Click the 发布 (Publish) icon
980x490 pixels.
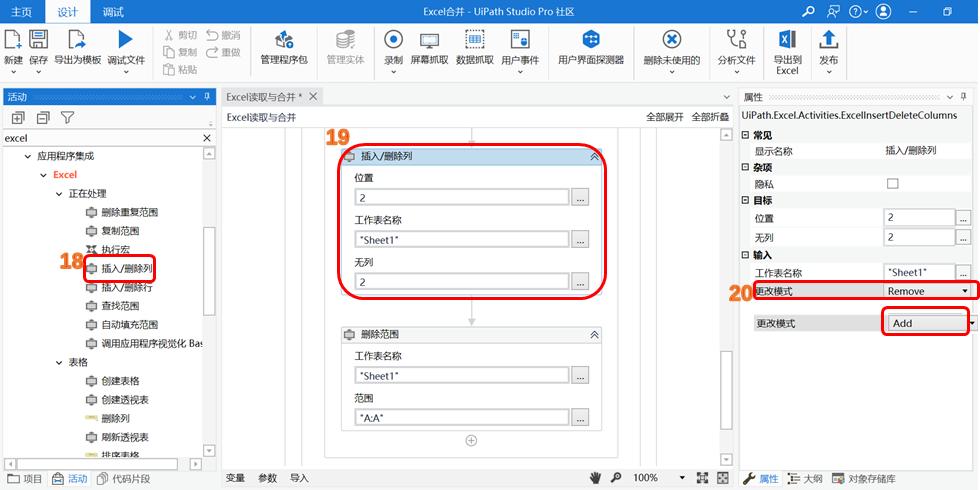coord(828,40)
